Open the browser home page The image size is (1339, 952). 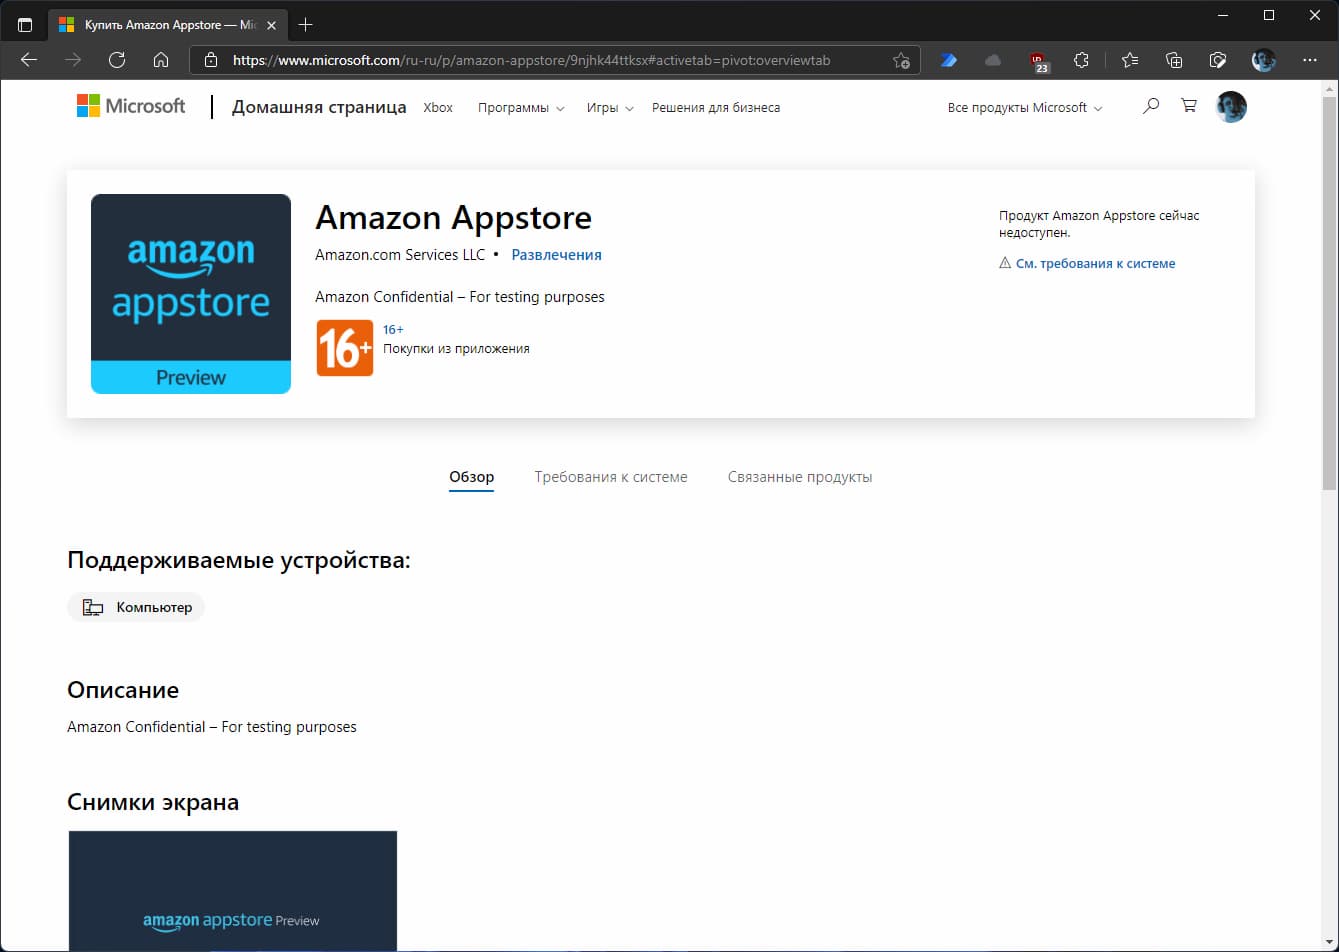click(160, 60)
